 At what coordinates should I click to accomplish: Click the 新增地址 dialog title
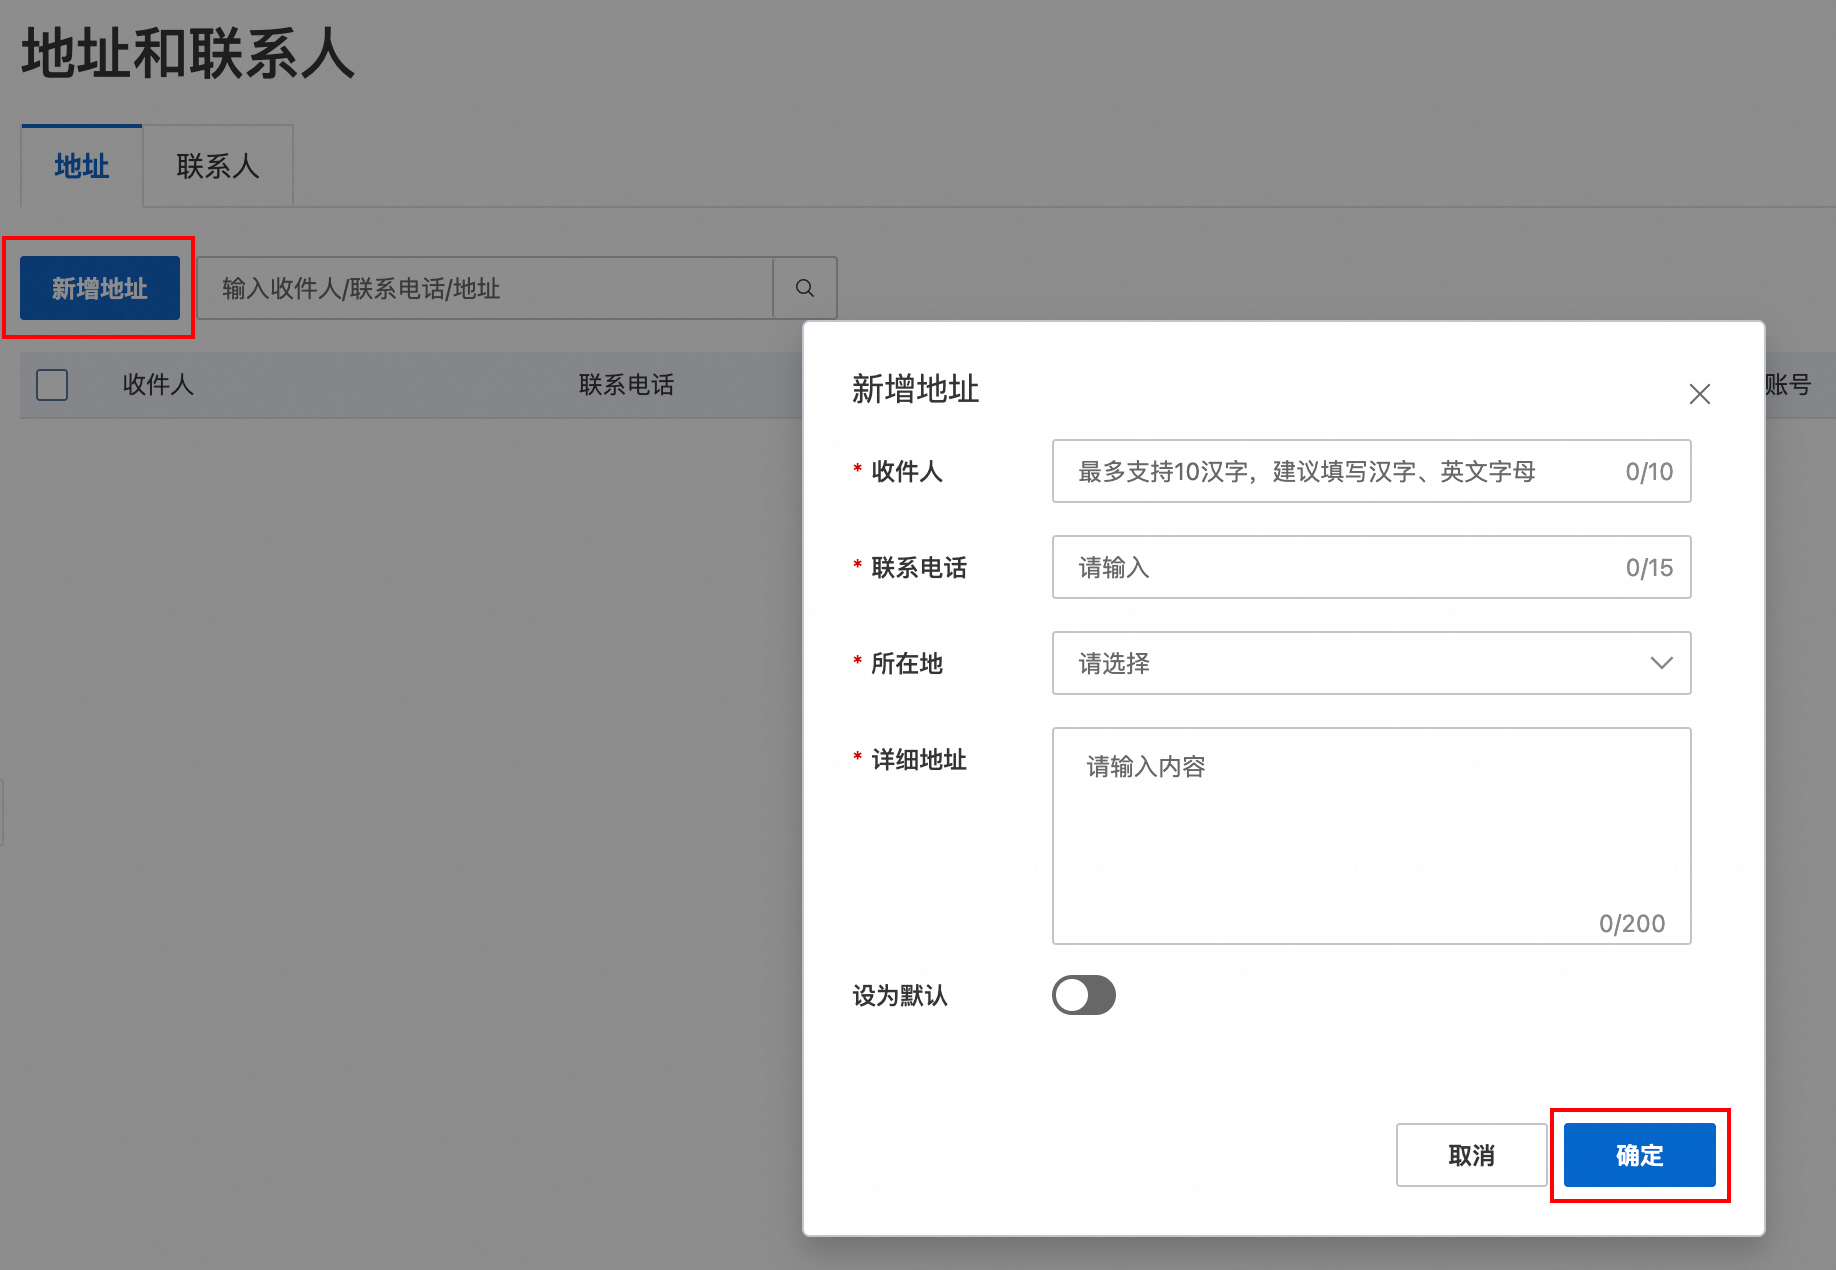click(915, 389)
